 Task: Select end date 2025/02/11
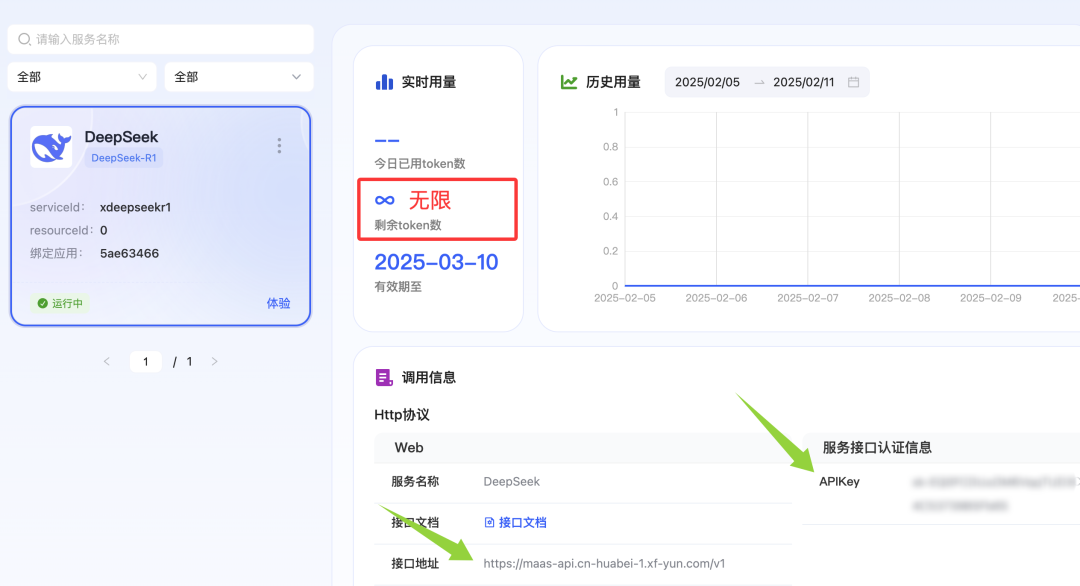(x=804, y=82)
